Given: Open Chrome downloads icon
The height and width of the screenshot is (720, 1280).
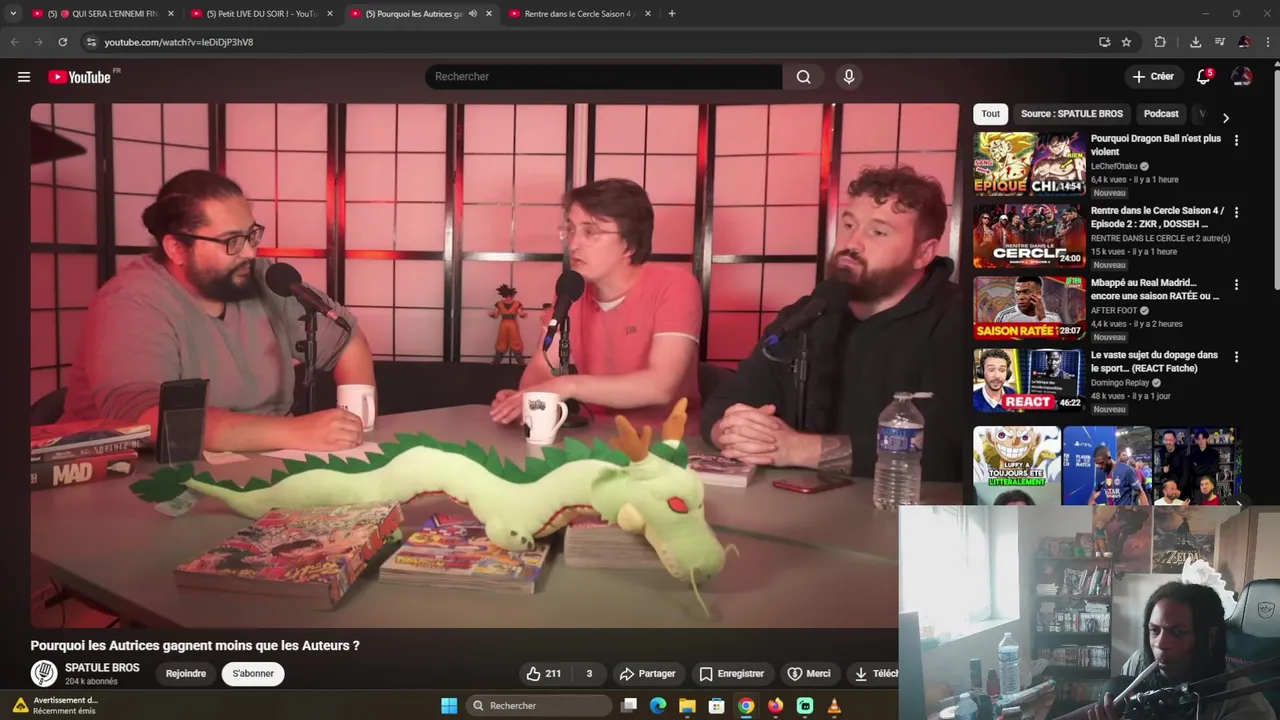Looking at the screenshot, I should 1195,42.
